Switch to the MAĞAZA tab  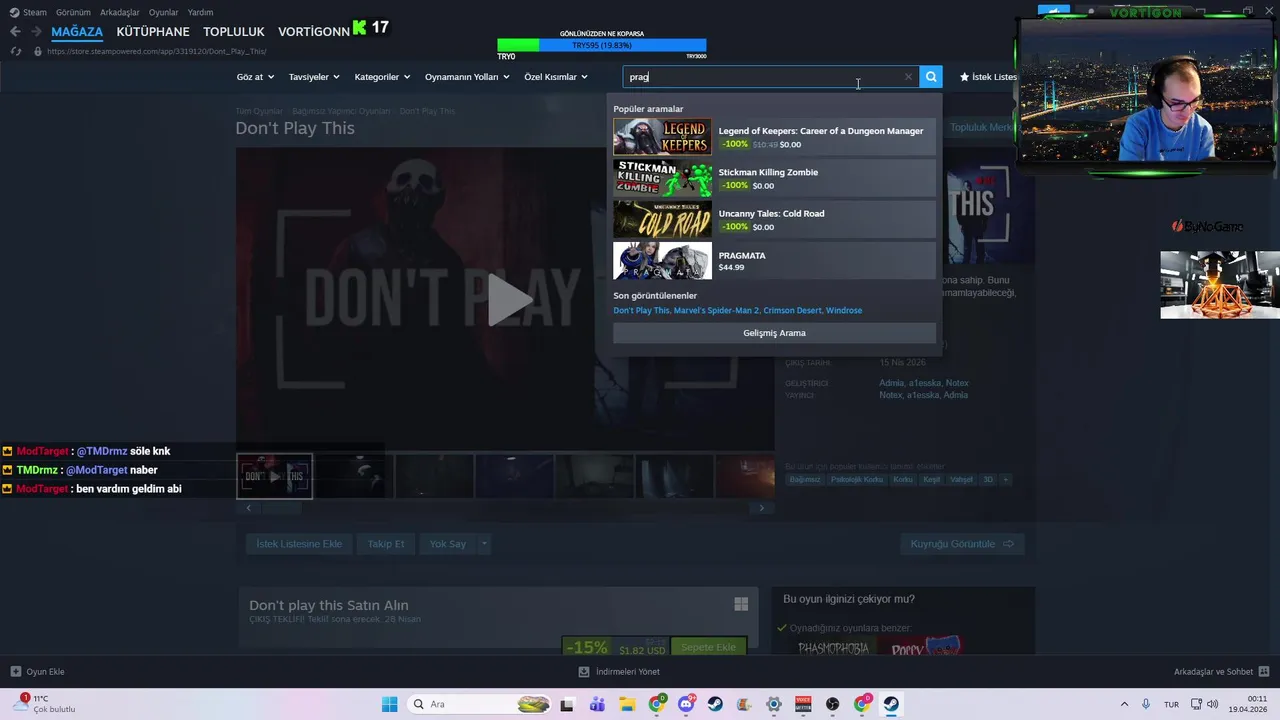tap(77, 32)
